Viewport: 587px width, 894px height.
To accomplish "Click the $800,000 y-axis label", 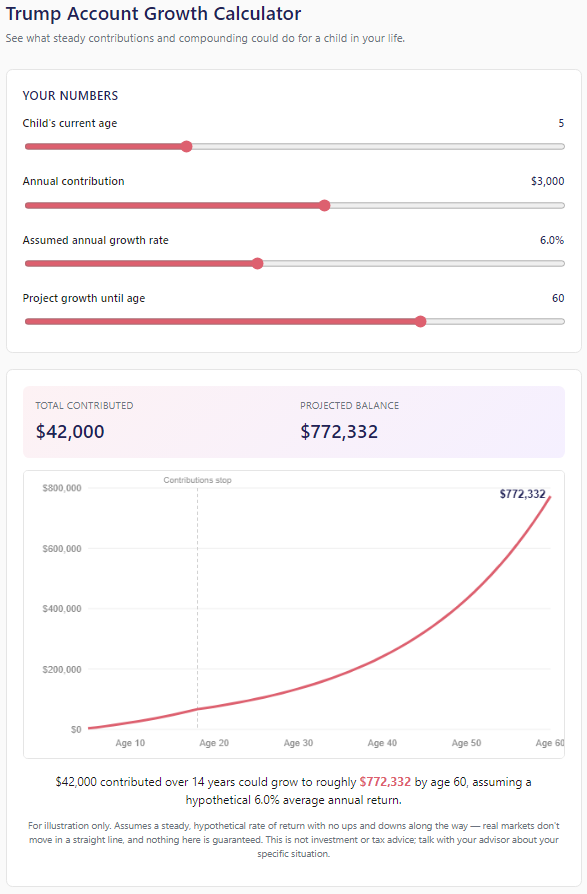I will pyautogui.click(x=62, y=488).
